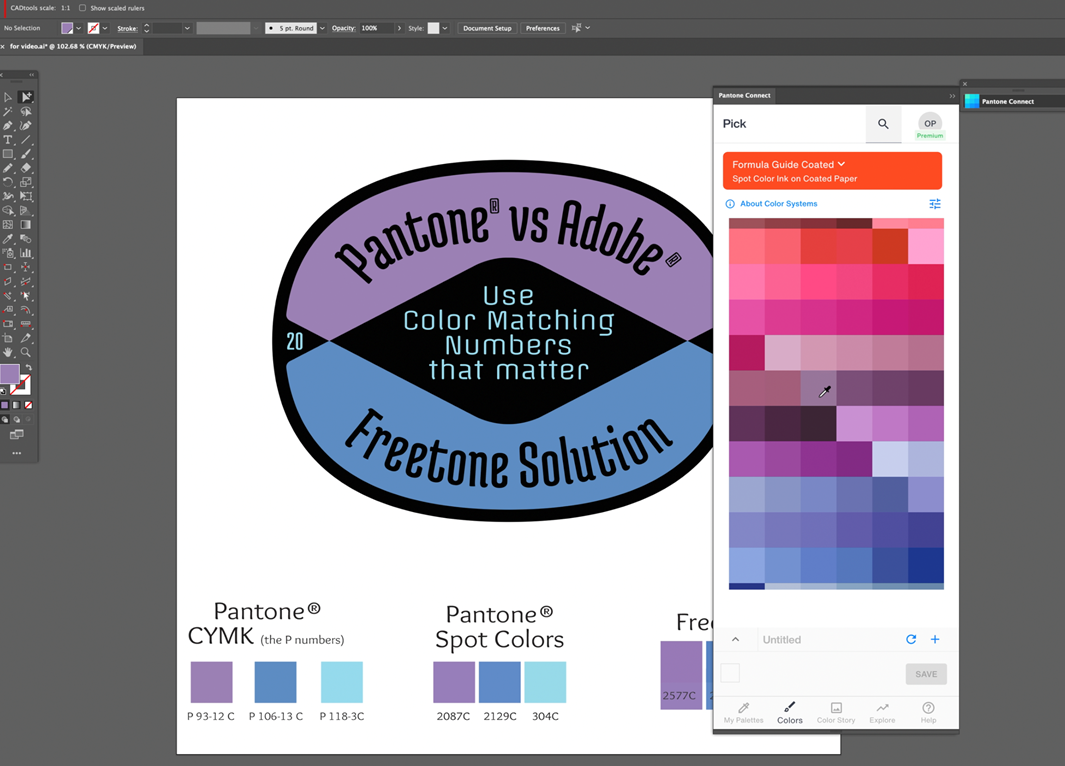Select the Selection arrow tool
The image size is (1065, 766).
(x=7, y=96)
